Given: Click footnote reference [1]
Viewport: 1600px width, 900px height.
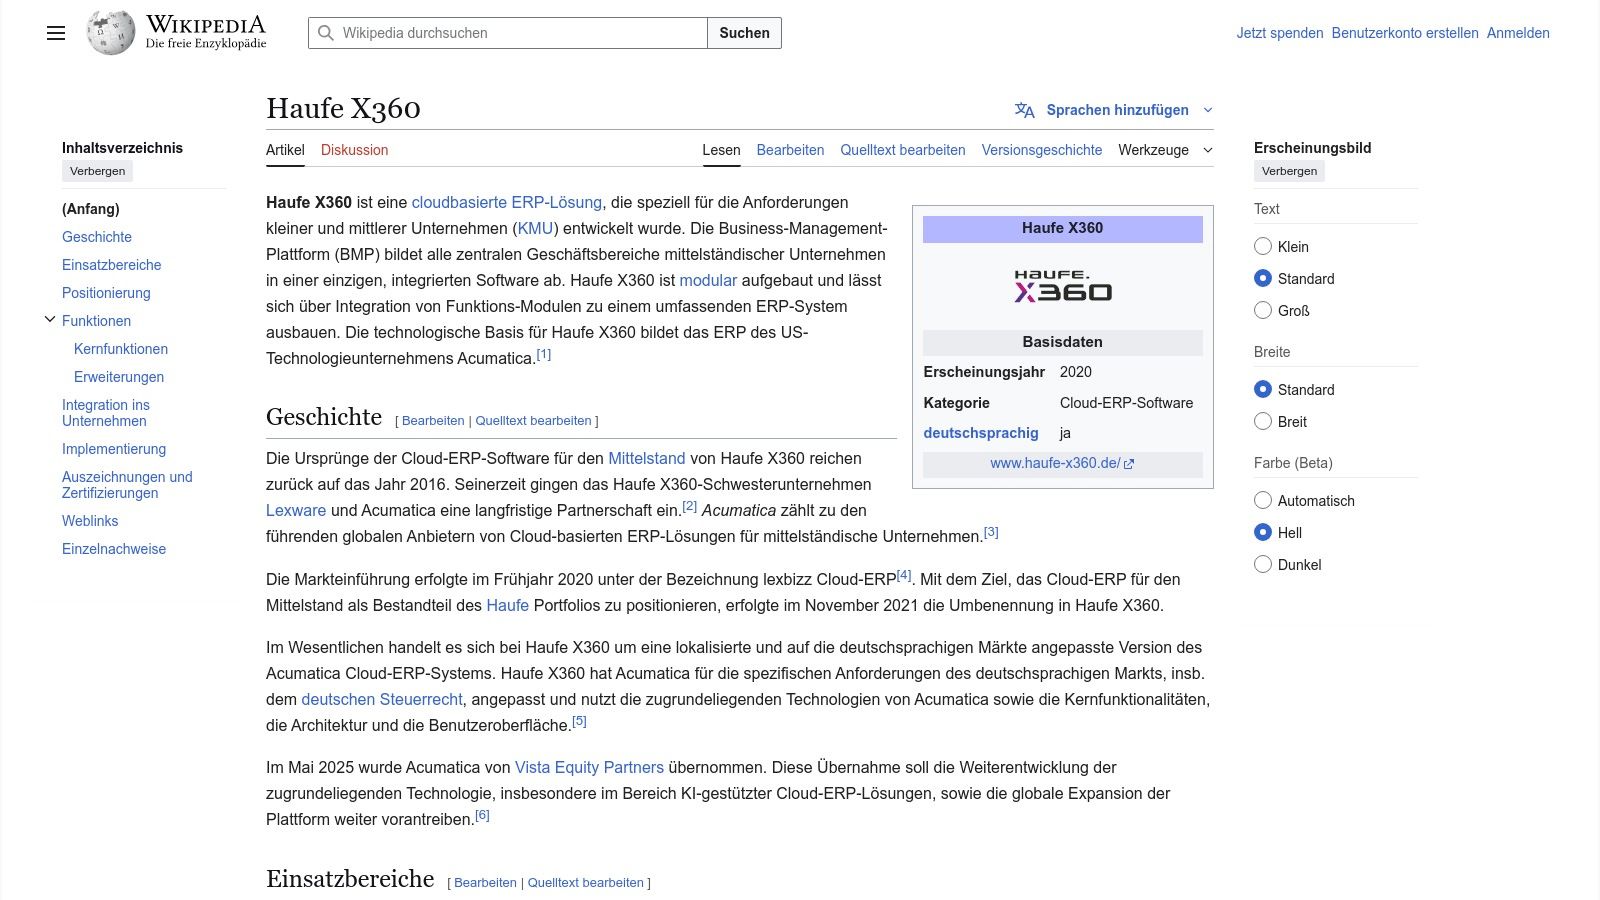Looking at the screenshot, I should click(x=544, y=354).
